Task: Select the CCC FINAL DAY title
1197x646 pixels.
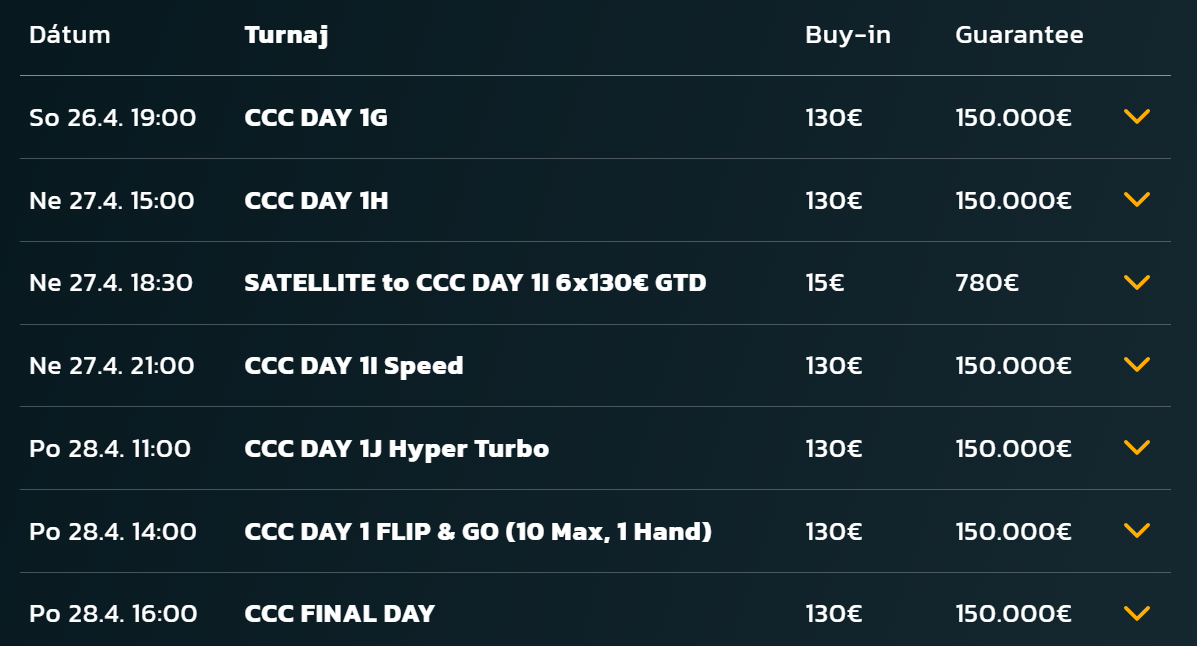Action: [339, 614]
